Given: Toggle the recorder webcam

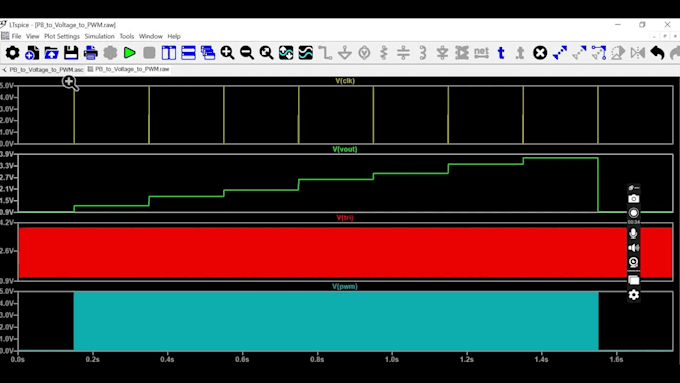Looking at the screenshot, I should (634, 262).
